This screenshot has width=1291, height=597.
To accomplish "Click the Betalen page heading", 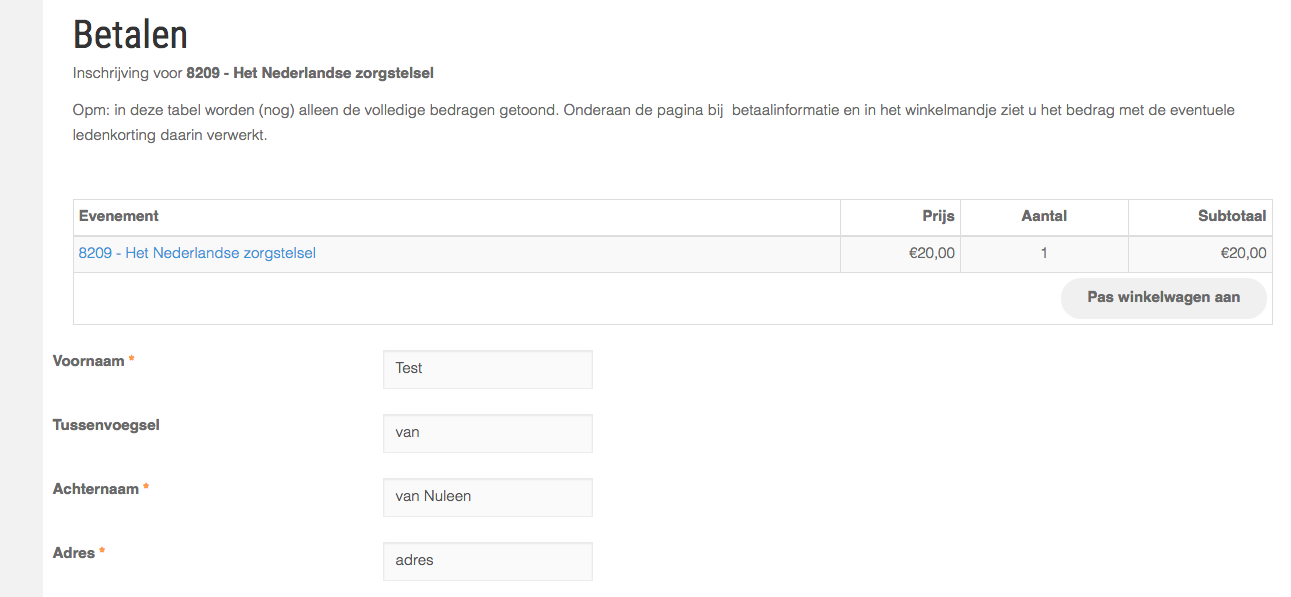I will click(x=130, y=35).
